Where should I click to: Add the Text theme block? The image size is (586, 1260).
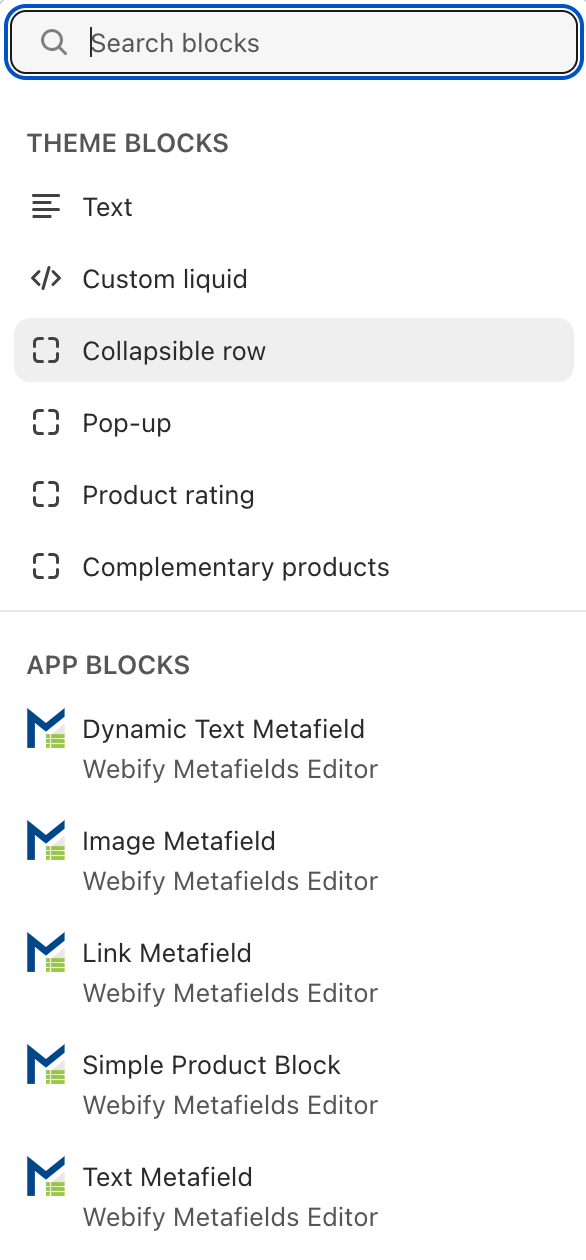pyautogui.click(x=293, y=207)
